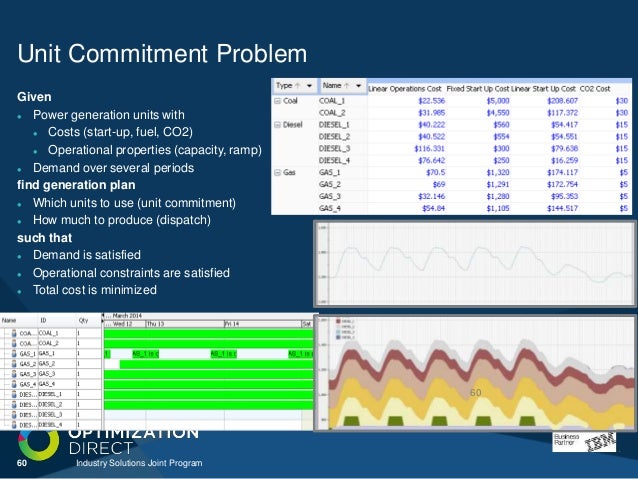Click the CO2 Cost column header
This screenshot has height=479, width=638.
(x=595, y=88)
